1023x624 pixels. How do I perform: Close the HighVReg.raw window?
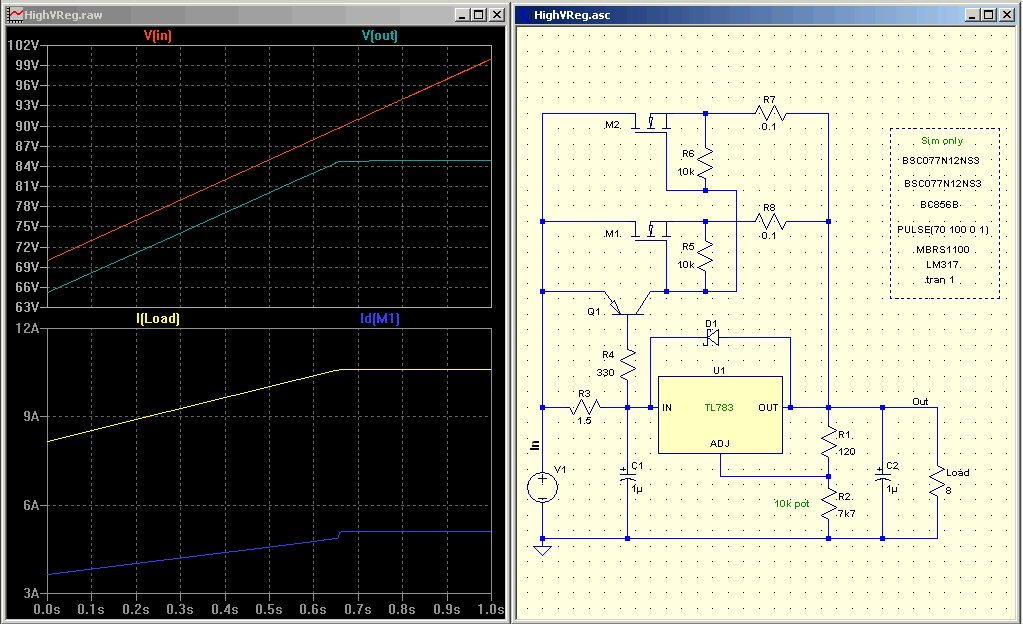[497, 14]
